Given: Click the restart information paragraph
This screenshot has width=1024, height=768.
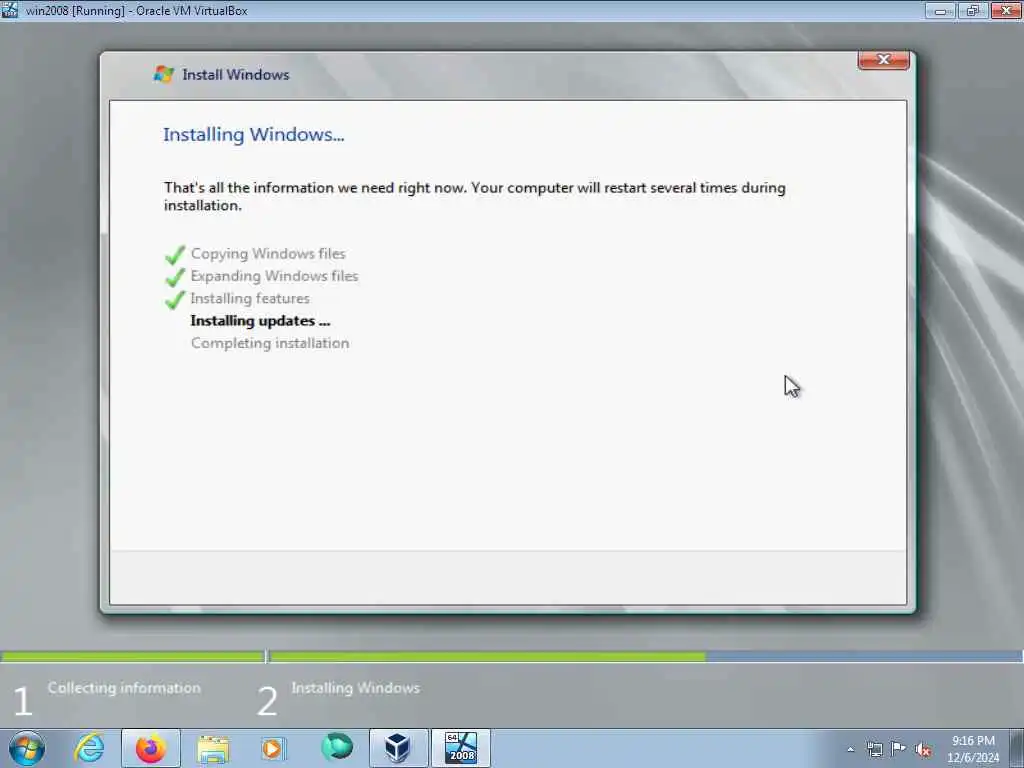Looking at the screenshot, I should click(x=474, y=196).
